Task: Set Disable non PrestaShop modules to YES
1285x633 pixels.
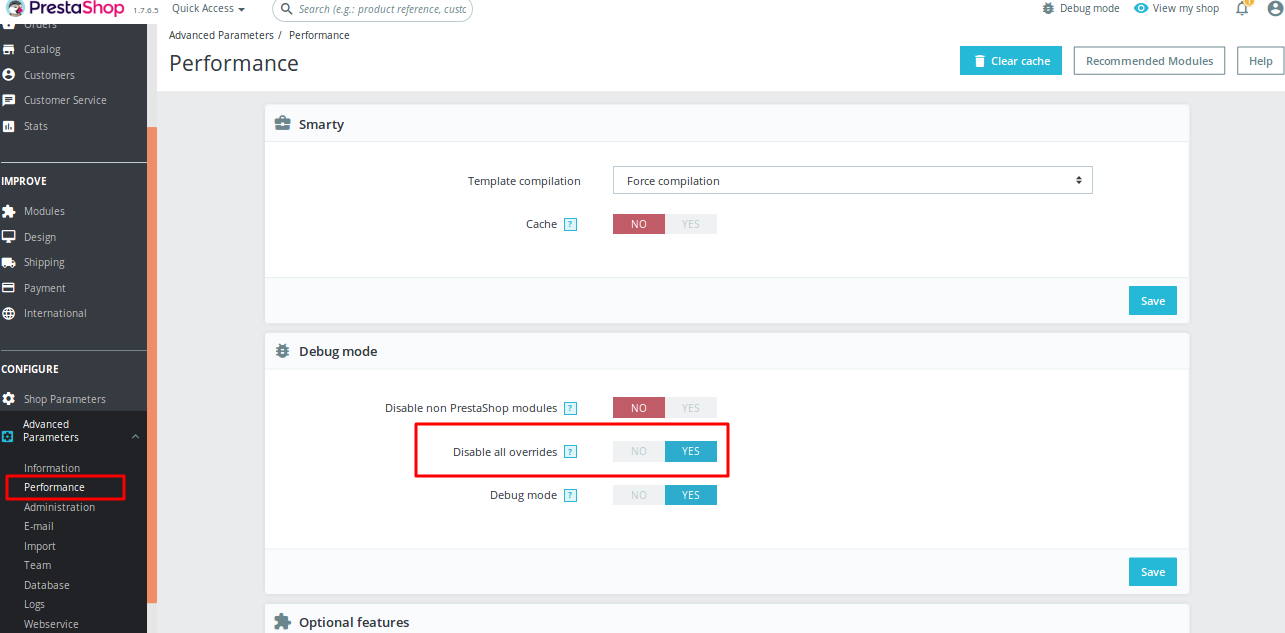Action: pos(691,408)
